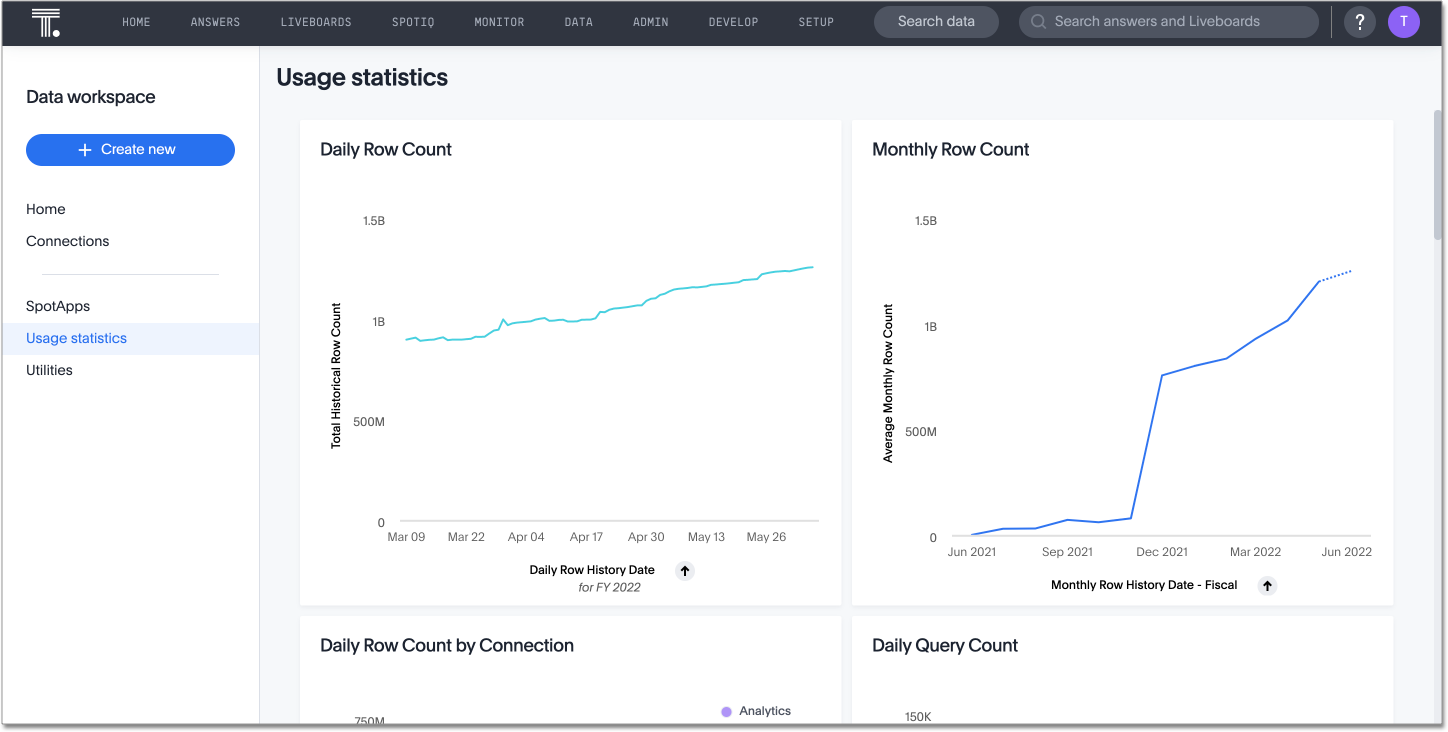Click sort arrow for Monthly Row History Date - Fiscal
Screen dimensions: 1448x732
pos(1267,585)
